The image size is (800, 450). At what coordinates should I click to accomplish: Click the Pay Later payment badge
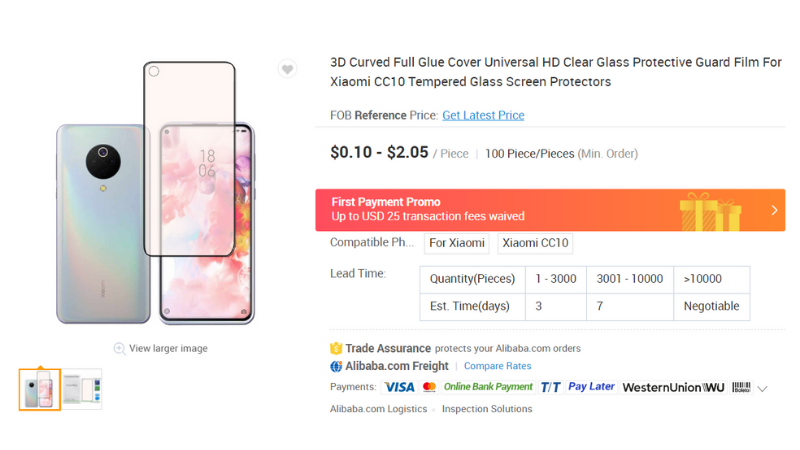(591, 387)
